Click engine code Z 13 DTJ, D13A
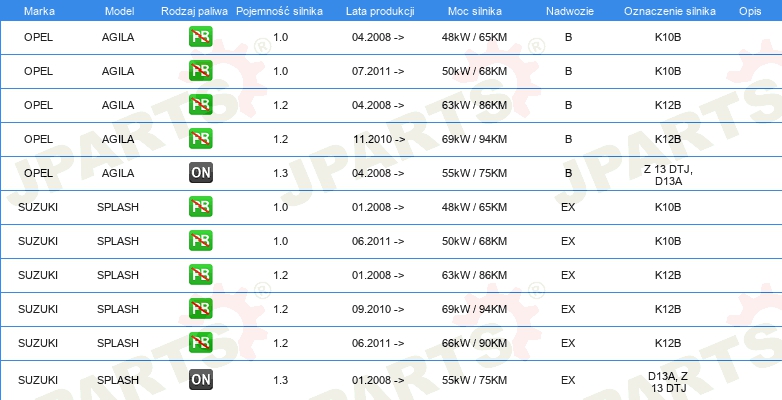 point(668,175)
